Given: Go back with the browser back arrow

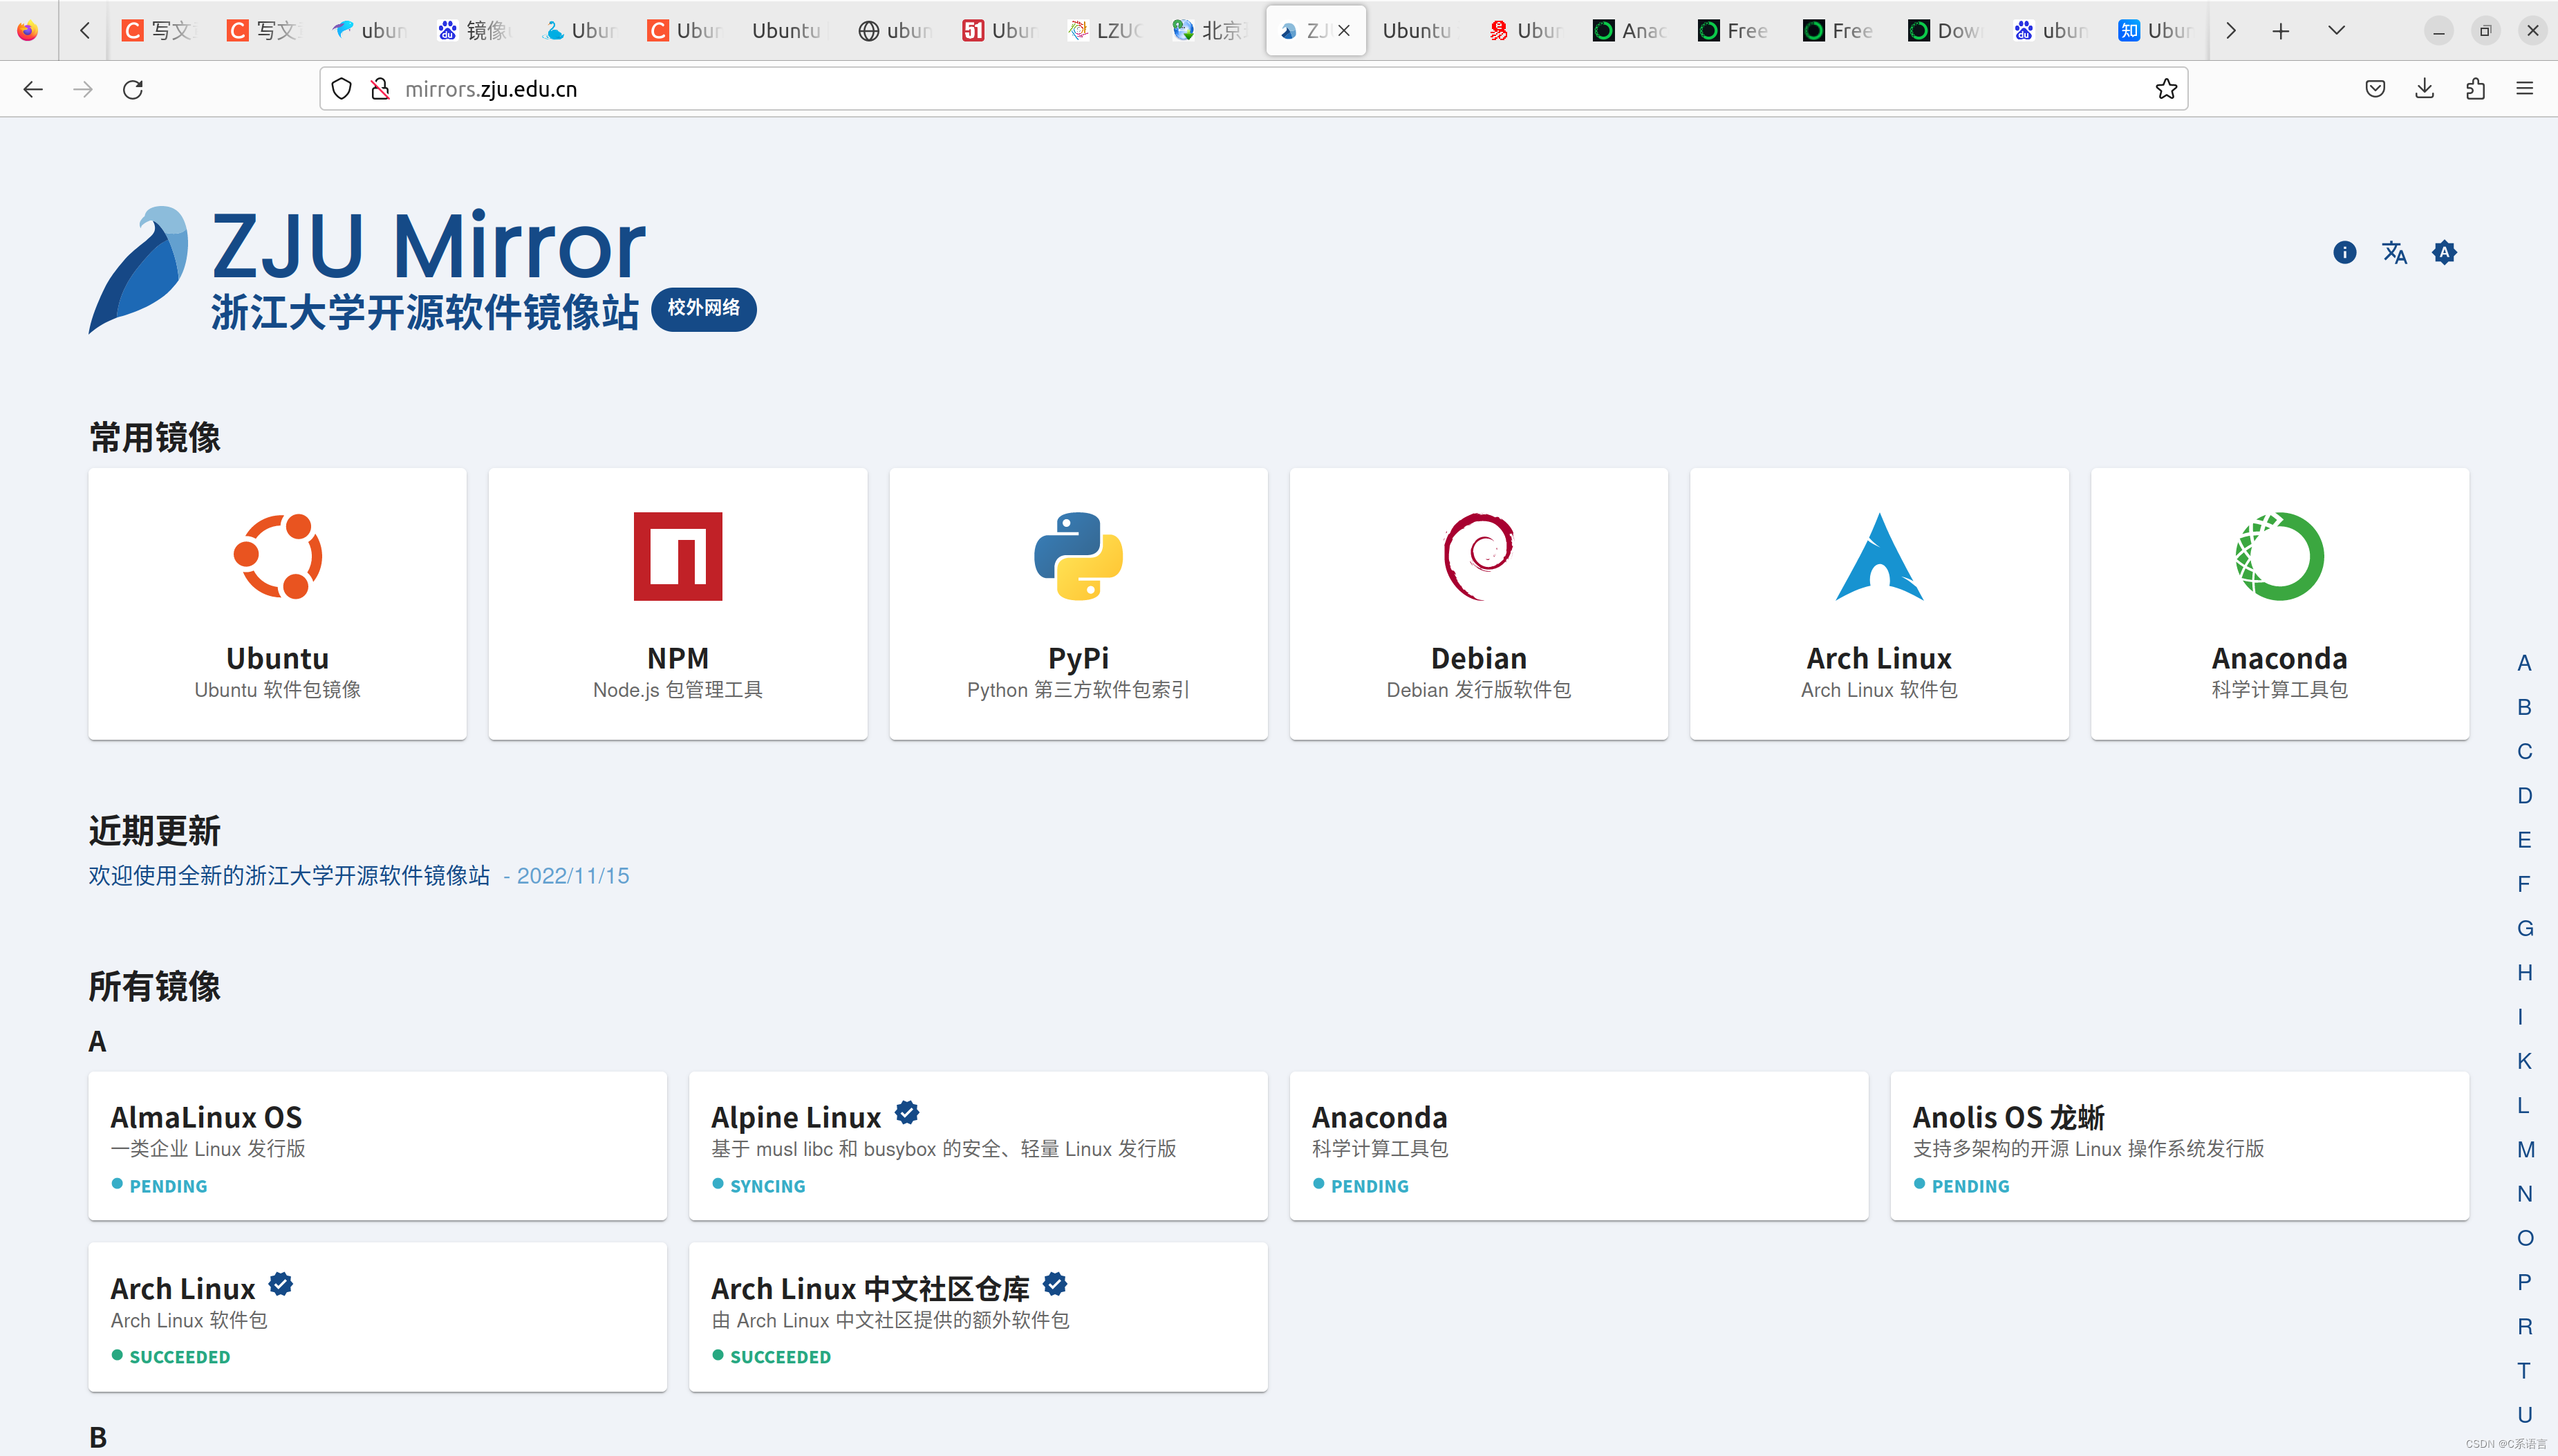Looking at the screenshot, I should pyautogui.click(x=33, y=89).
